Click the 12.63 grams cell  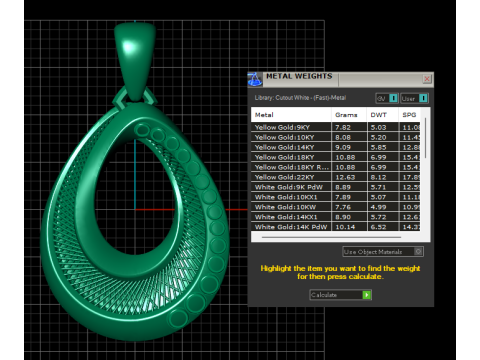click(349, 177)
